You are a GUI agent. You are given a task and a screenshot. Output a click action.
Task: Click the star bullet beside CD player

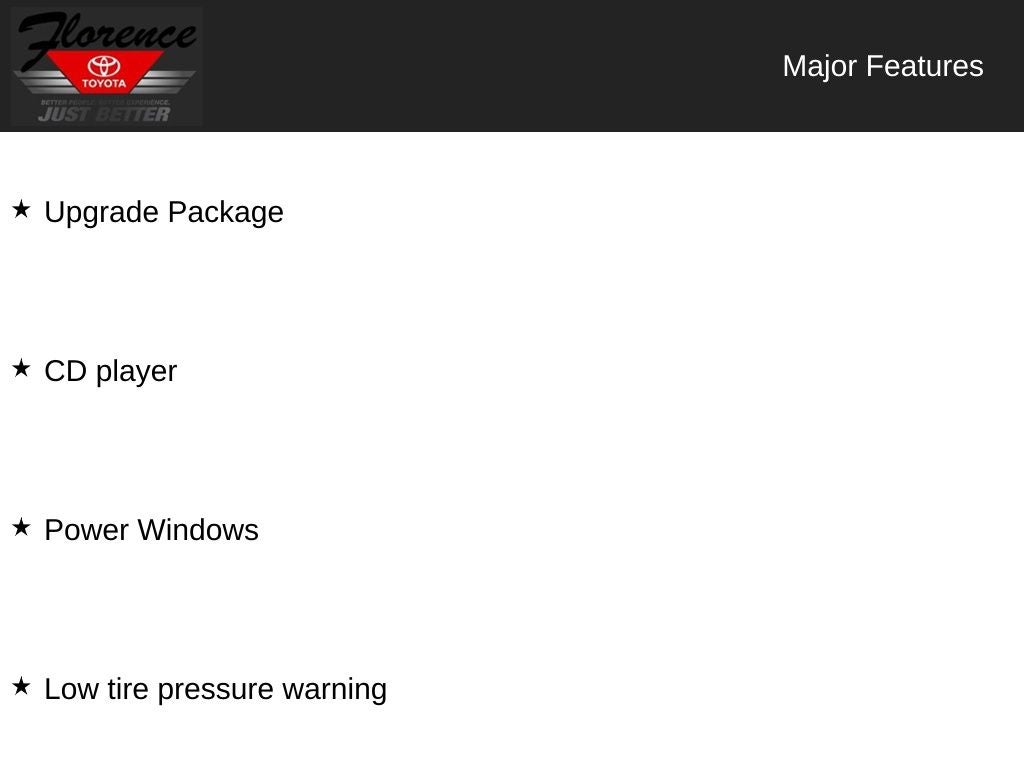[21, 368]
